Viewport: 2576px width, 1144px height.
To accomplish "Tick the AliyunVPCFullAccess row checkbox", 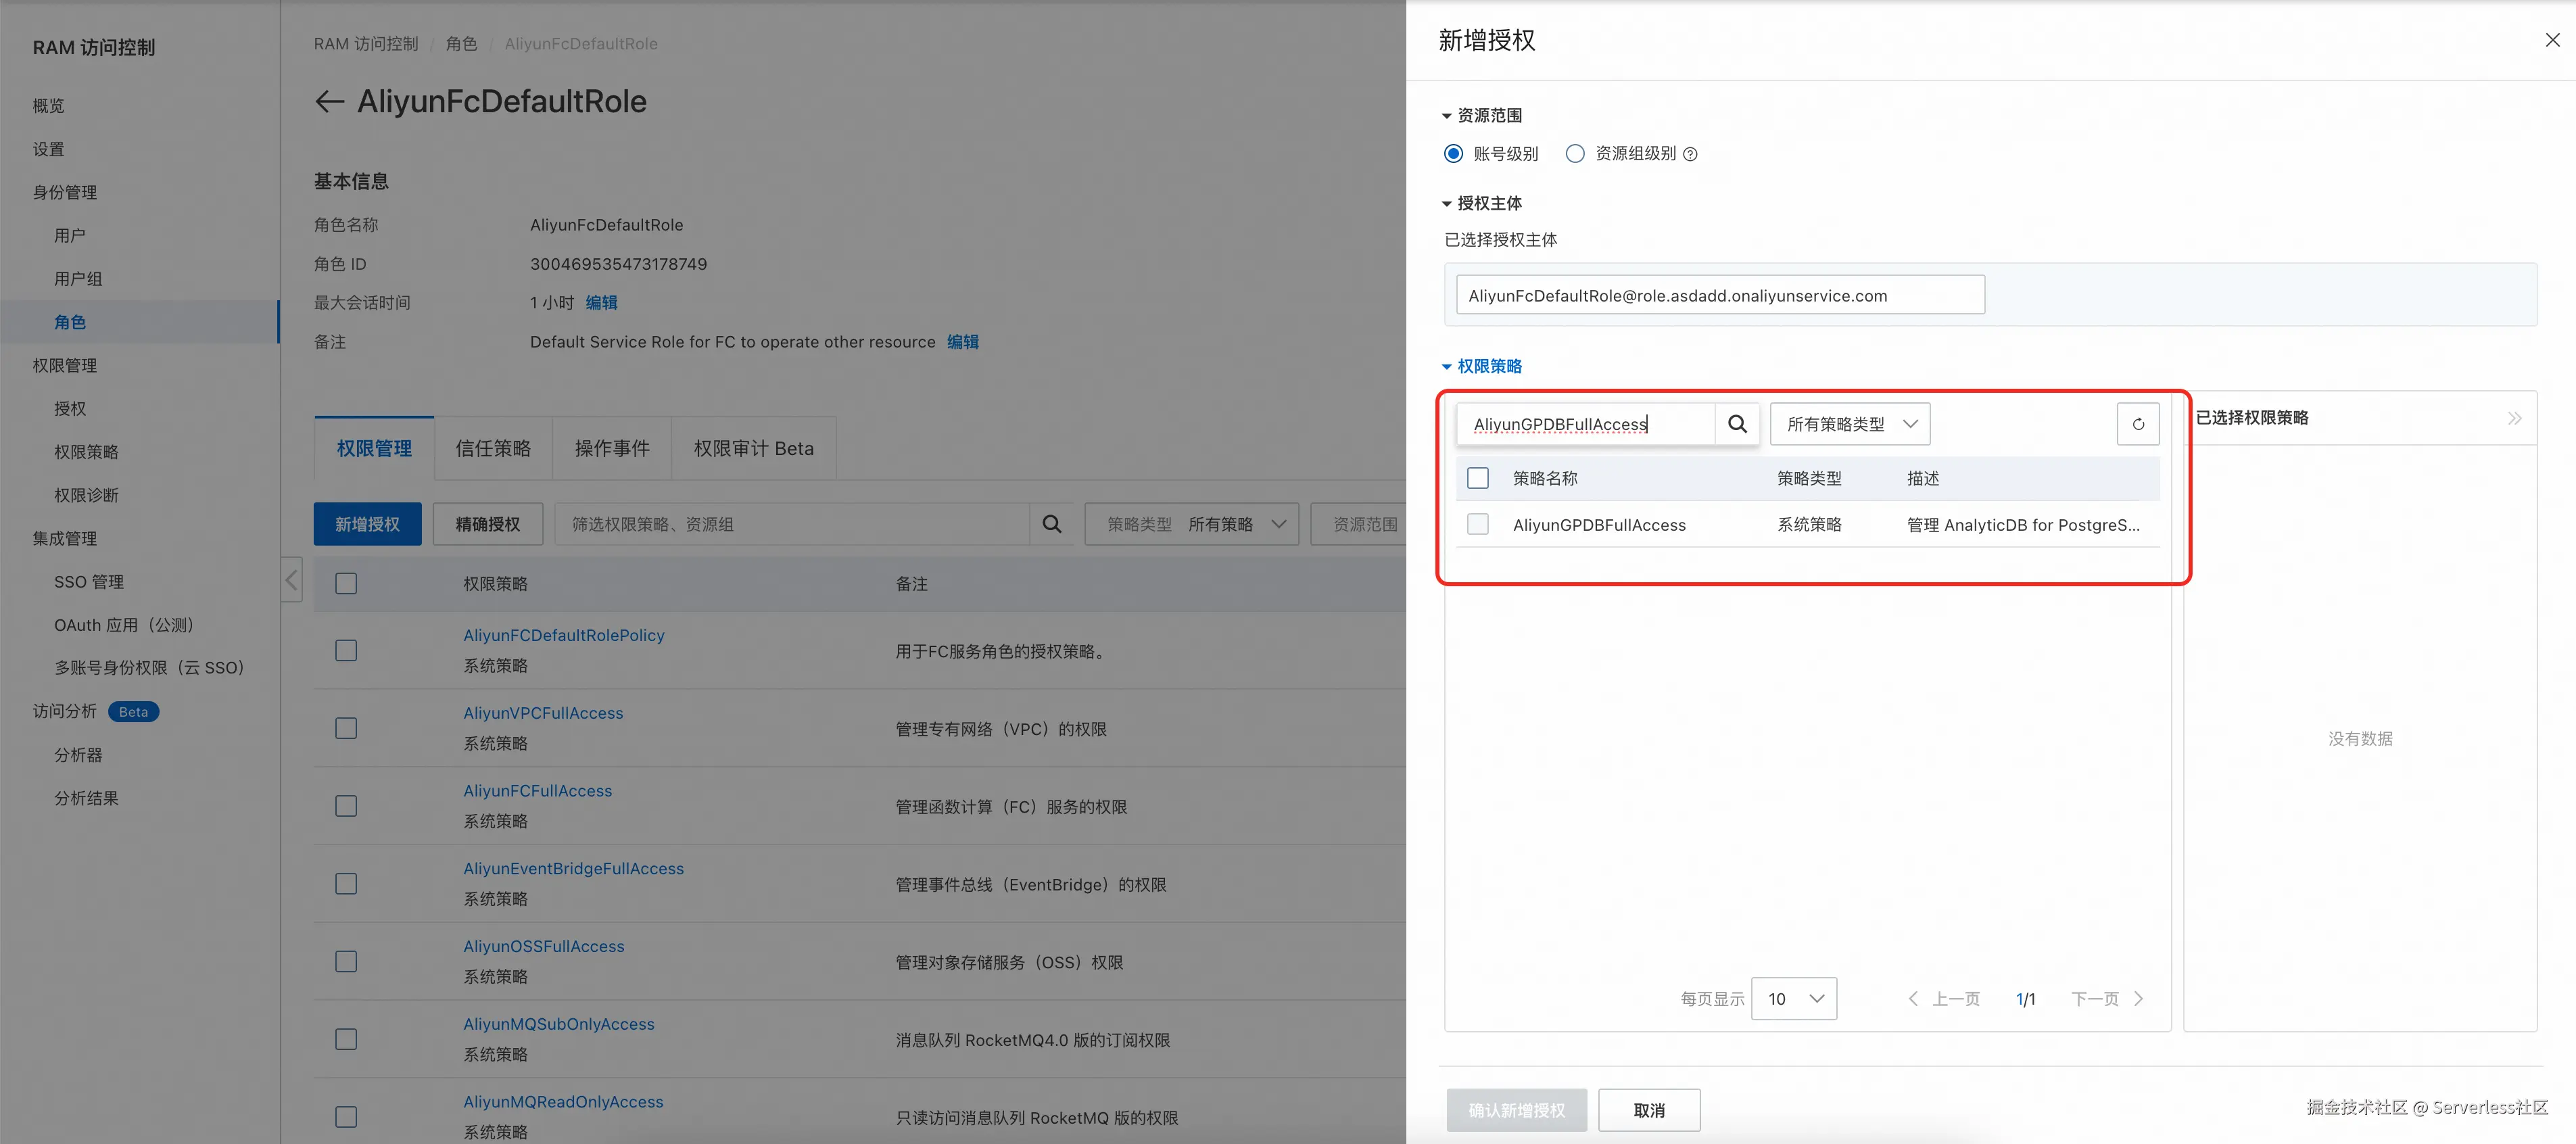I will tap(346, 728).
